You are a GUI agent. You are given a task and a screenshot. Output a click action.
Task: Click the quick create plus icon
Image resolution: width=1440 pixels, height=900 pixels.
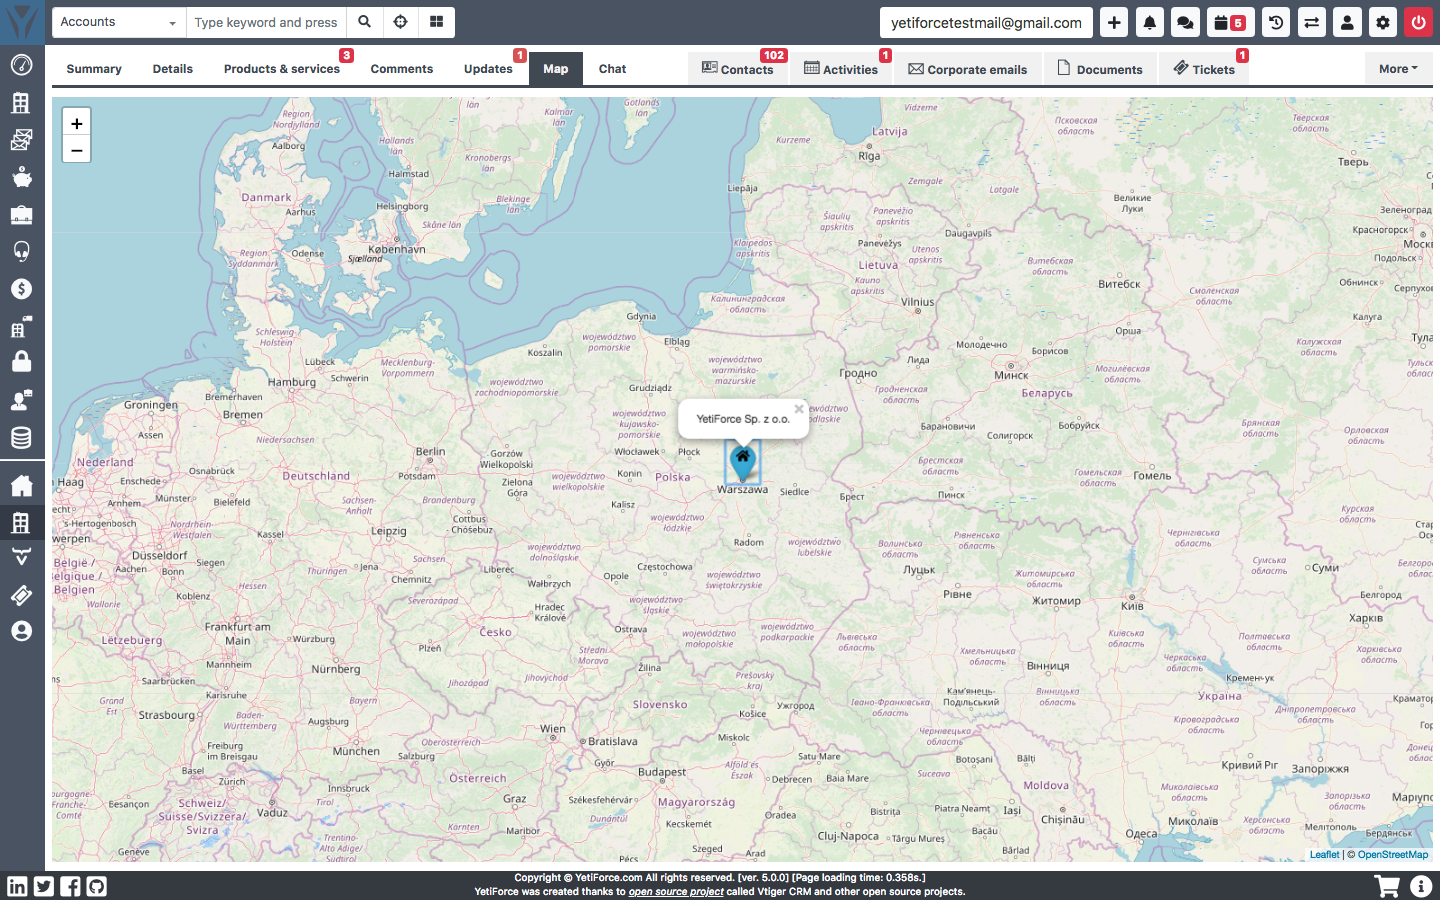click(x=1114, y=22)
